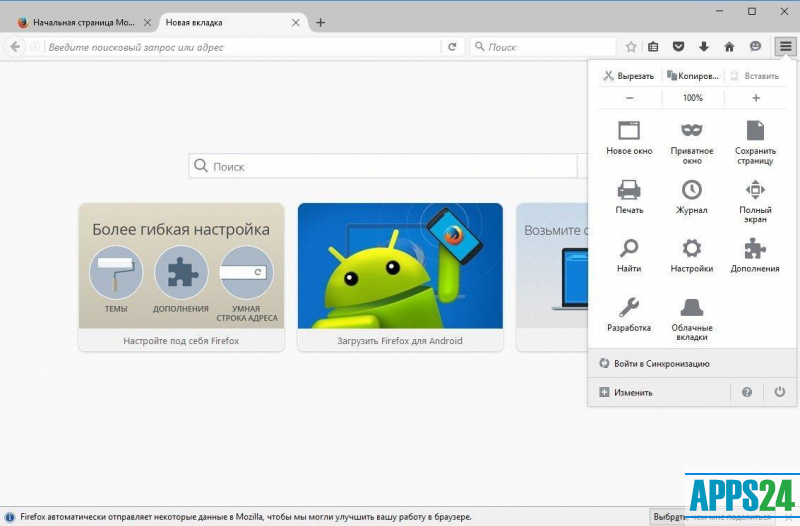Open a new private window (Приватное окно)
800x526 pixels.
691,141
